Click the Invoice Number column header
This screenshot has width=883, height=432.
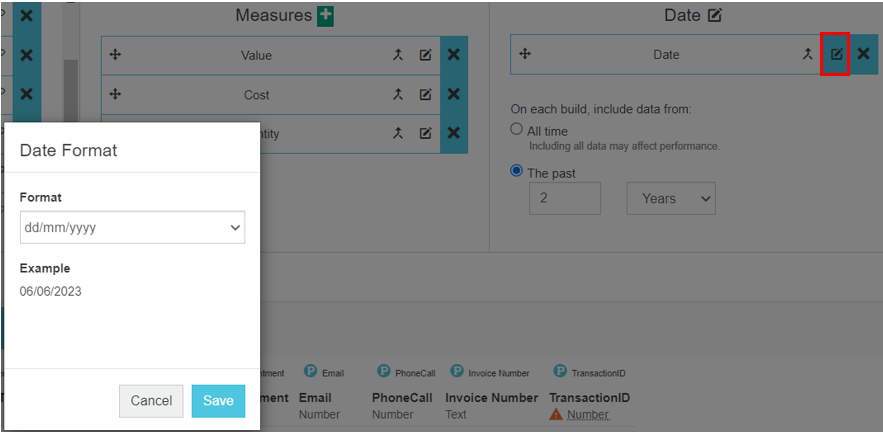[x=491, y=398]
